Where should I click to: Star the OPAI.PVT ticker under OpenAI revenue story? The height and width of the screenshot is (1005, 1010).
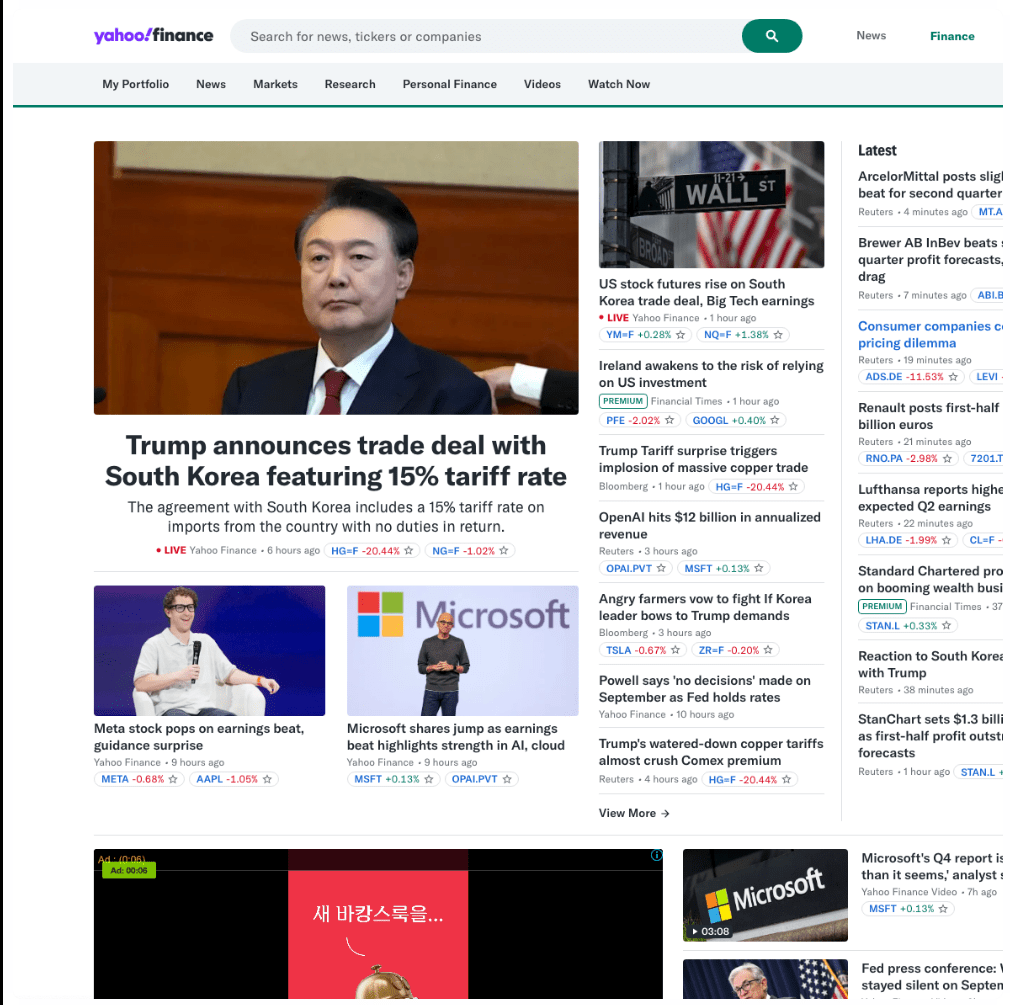[x=661, y=568]
